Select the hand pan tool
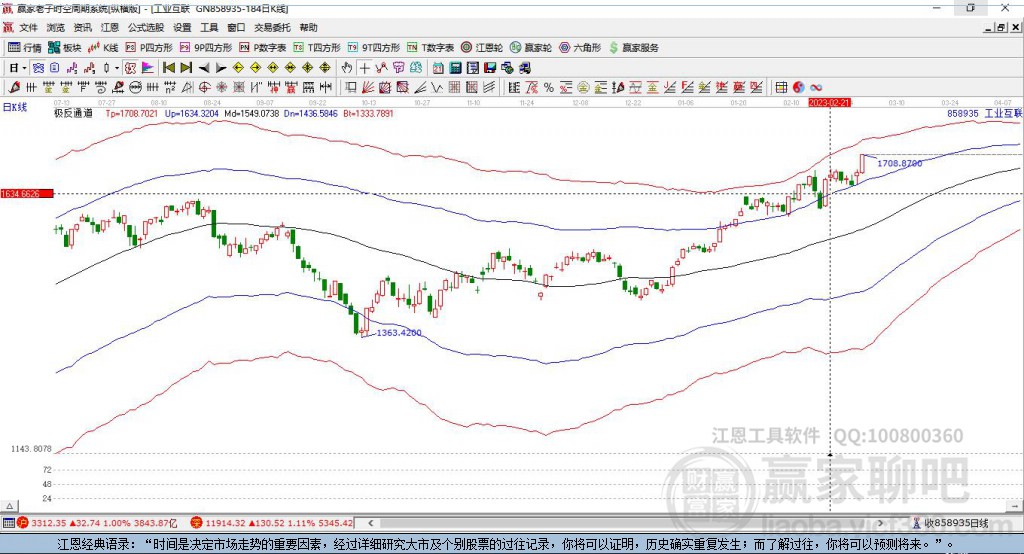This screenshot has height=554, width=1024. click(x=347, y=68)
